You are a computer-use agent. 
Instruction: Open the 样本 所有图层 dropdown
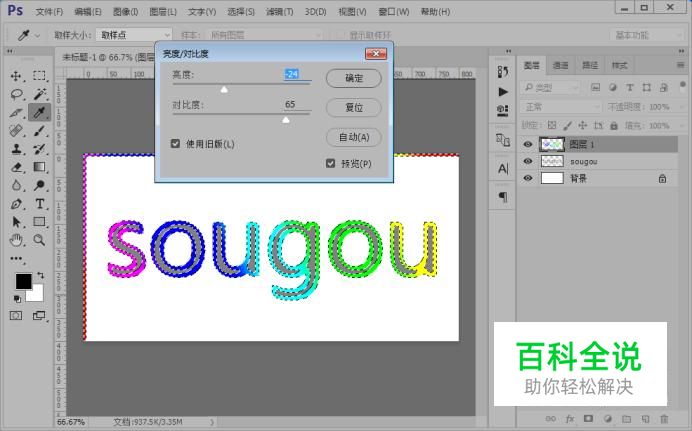point(263,35)
